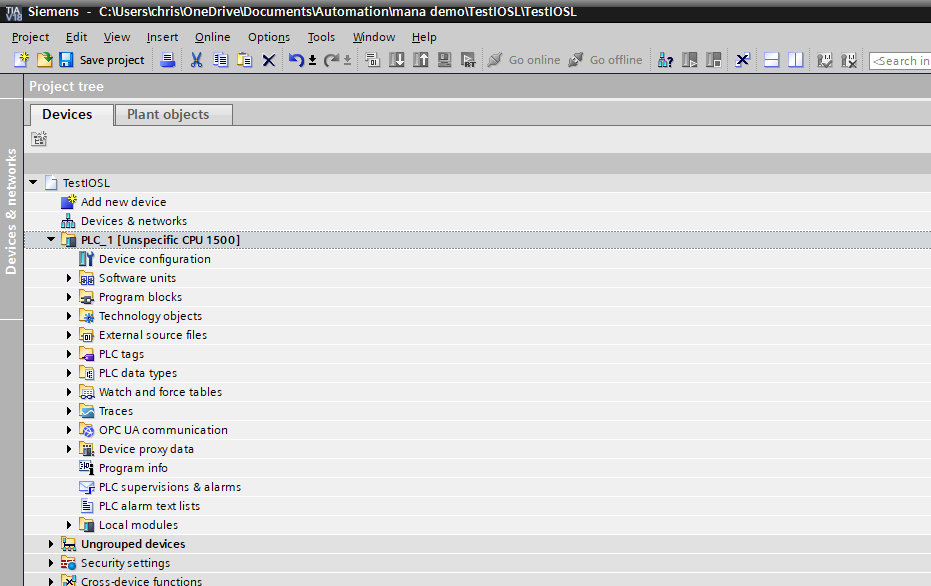Click the Delete X icon
This screenshot has height=586, width=931.
coord(269,60)
